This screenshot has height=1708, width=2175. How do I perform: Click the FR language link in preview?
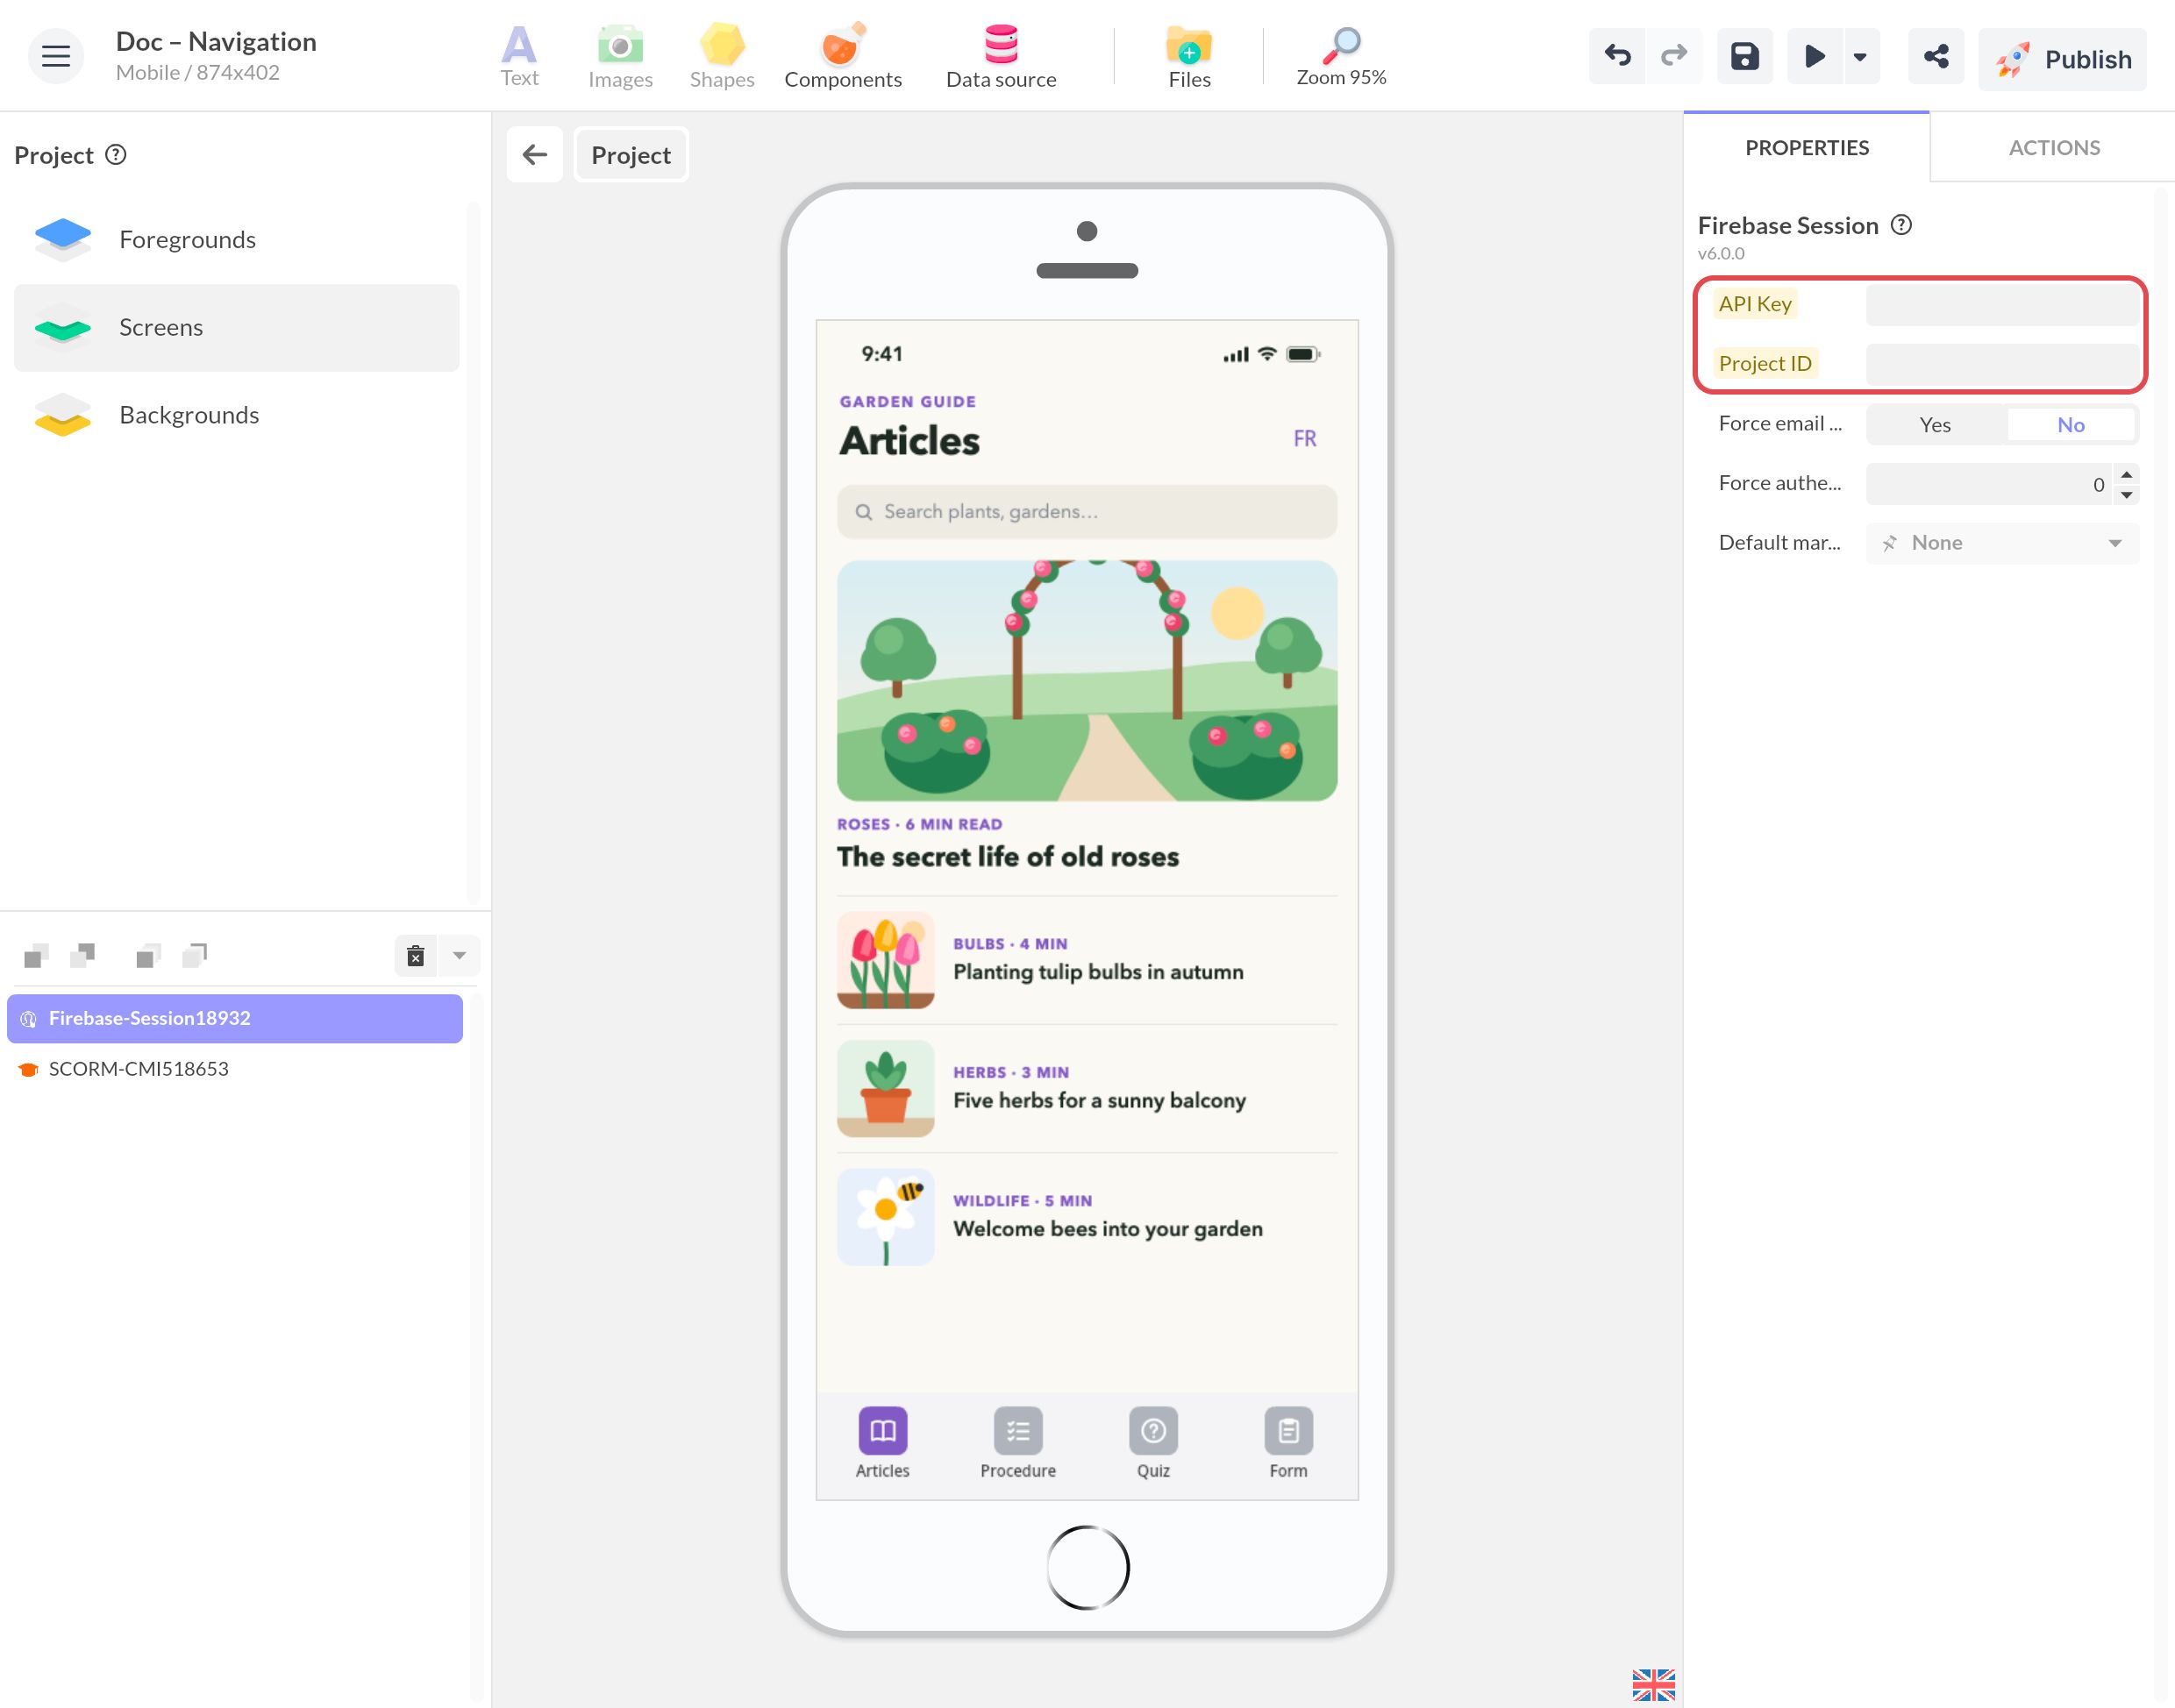click(1304, 438)
